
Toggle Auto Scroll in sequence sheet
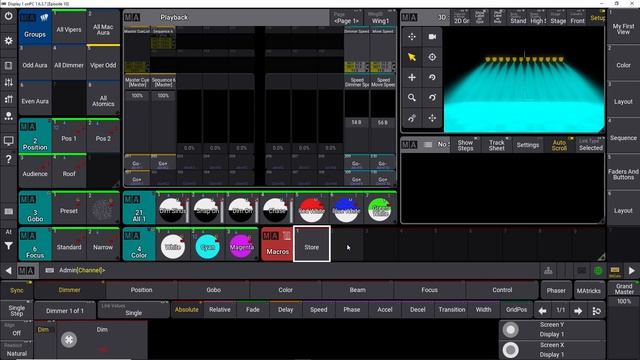(x=559, y=145)
